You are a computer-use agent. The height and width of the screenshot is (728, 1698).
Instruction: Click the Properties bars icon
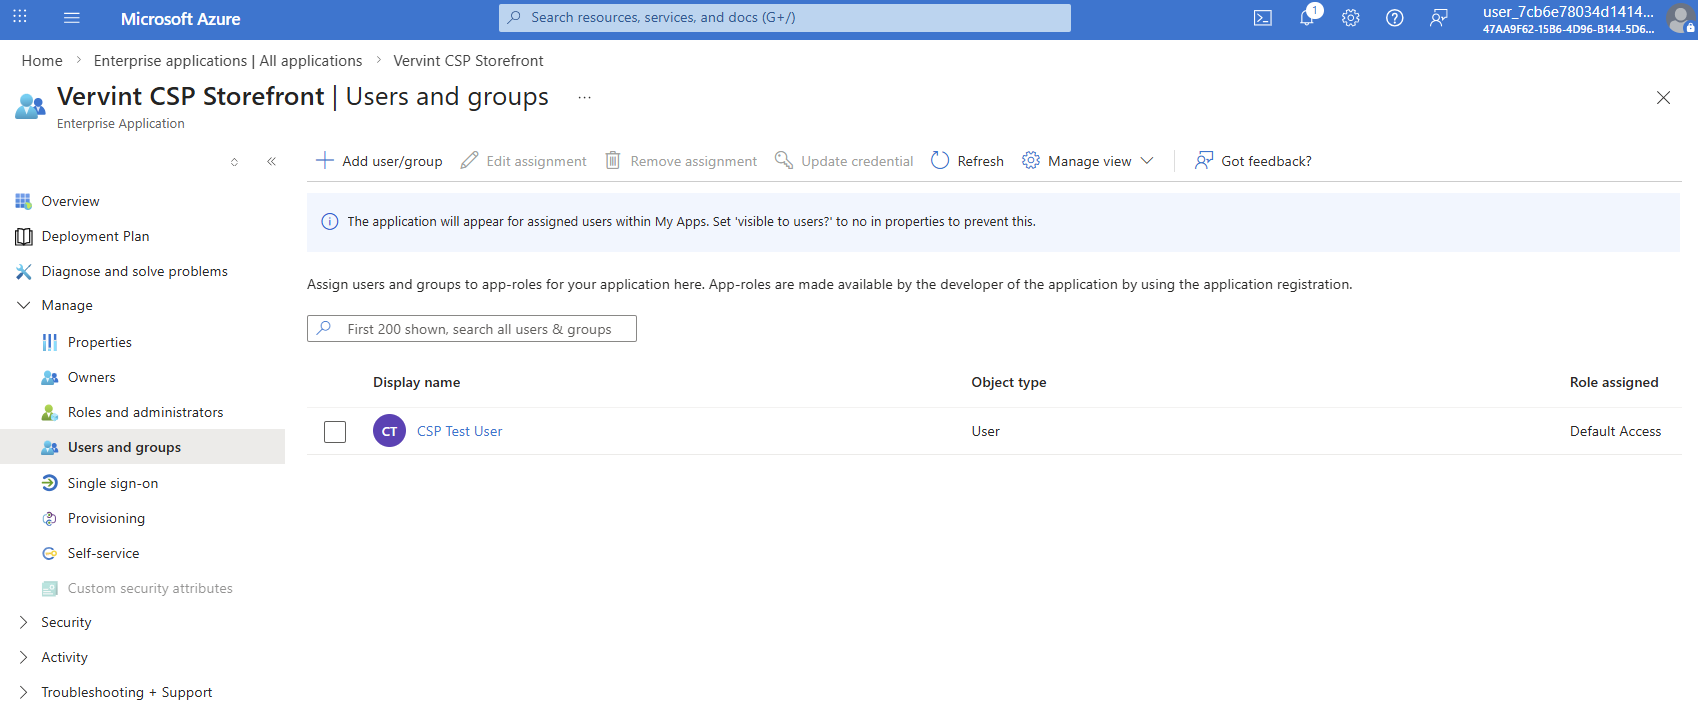pos(49,342)
